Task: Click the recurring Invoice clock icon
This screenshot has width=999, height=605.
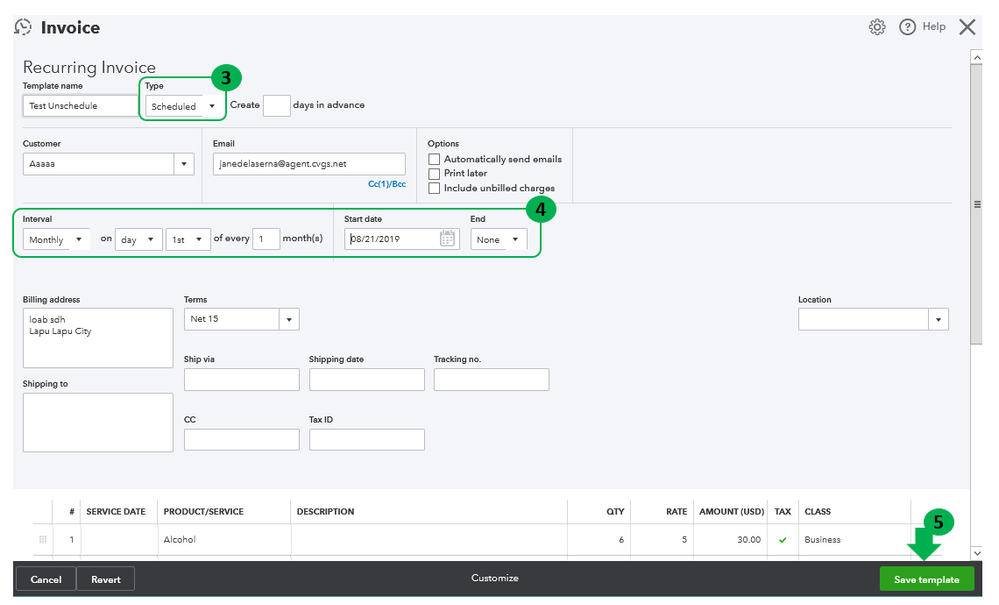Action: coord(22,27)
